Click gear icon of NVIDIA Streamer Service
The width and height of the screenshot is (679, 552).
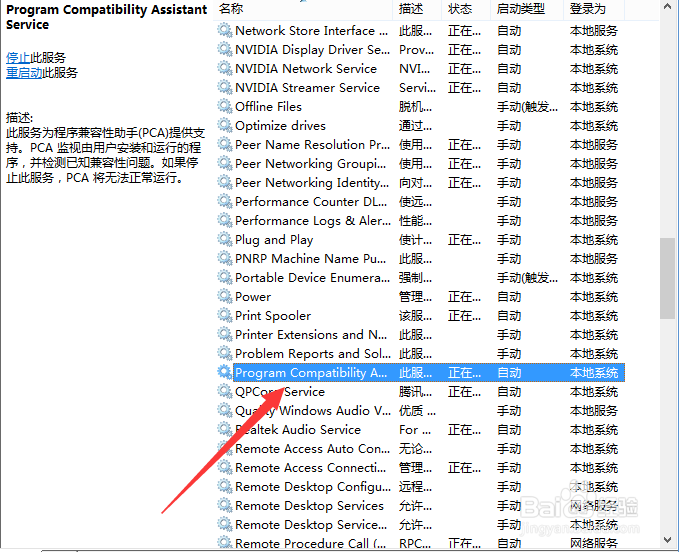(x=224, y=88)
